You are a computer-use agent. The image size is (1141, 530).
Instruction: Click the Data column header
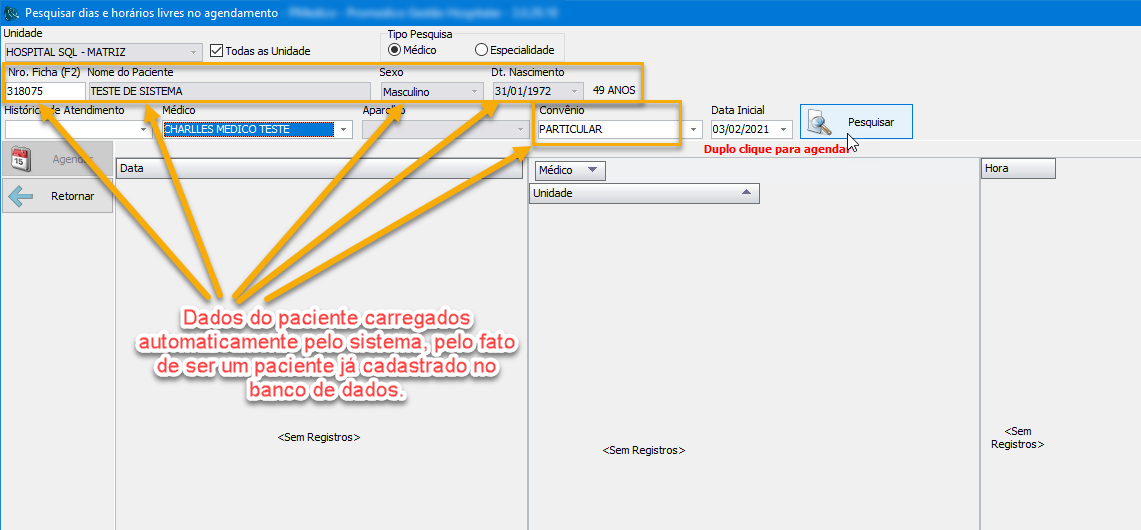tap(320, 169)
